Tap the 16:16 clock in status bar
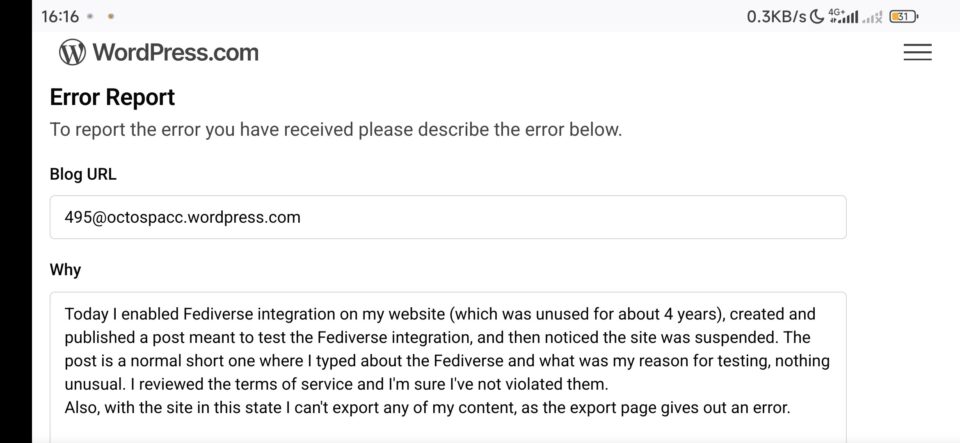 (60, 17)
